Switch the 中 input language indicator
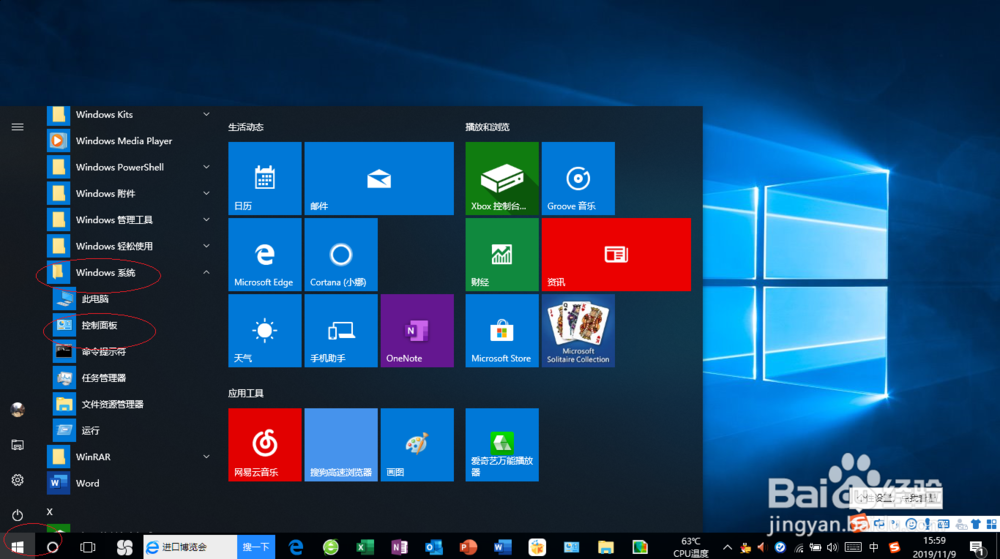 [874, 547]
